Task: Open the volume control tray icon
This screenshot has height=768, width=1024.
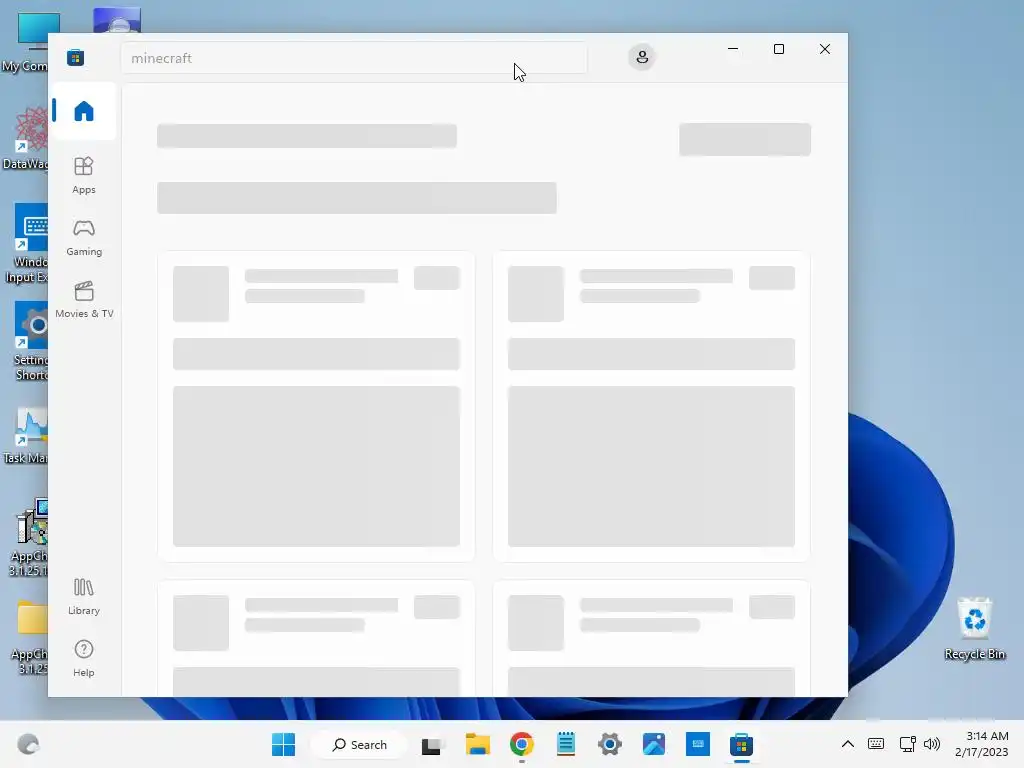Action: 932,744
